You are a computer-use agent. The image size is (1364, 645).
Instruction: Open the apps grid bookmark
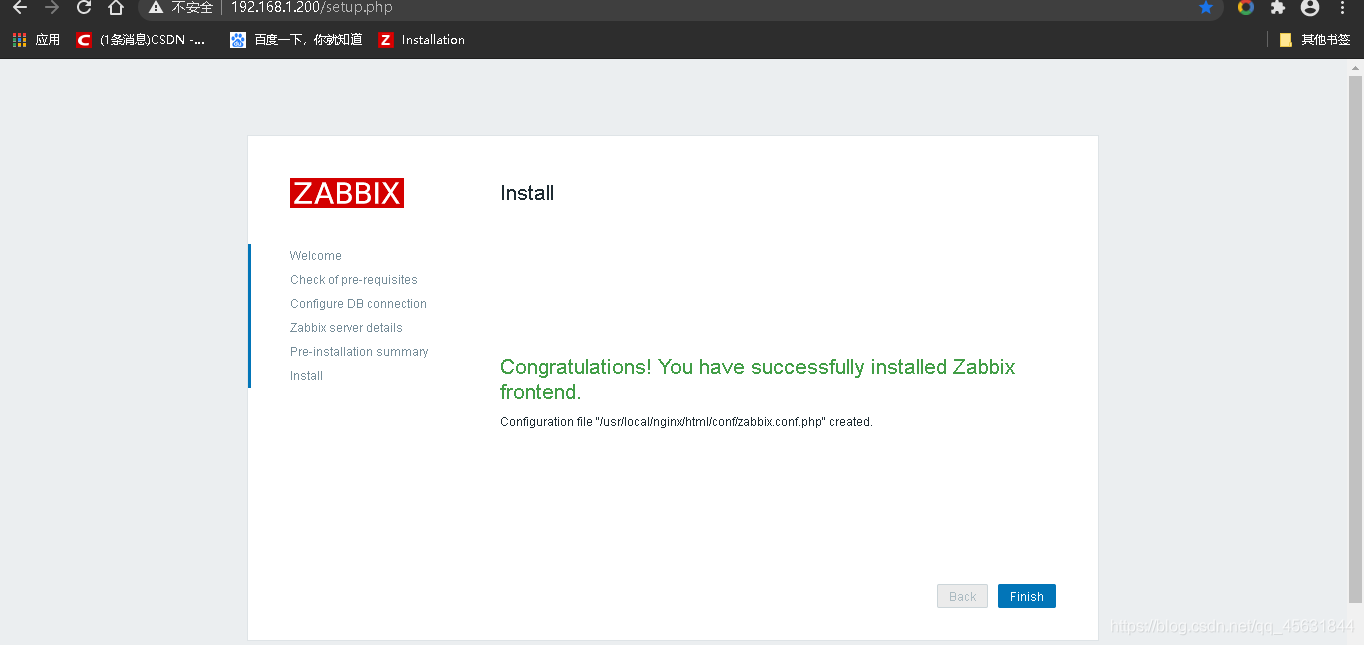coord(36,40)
